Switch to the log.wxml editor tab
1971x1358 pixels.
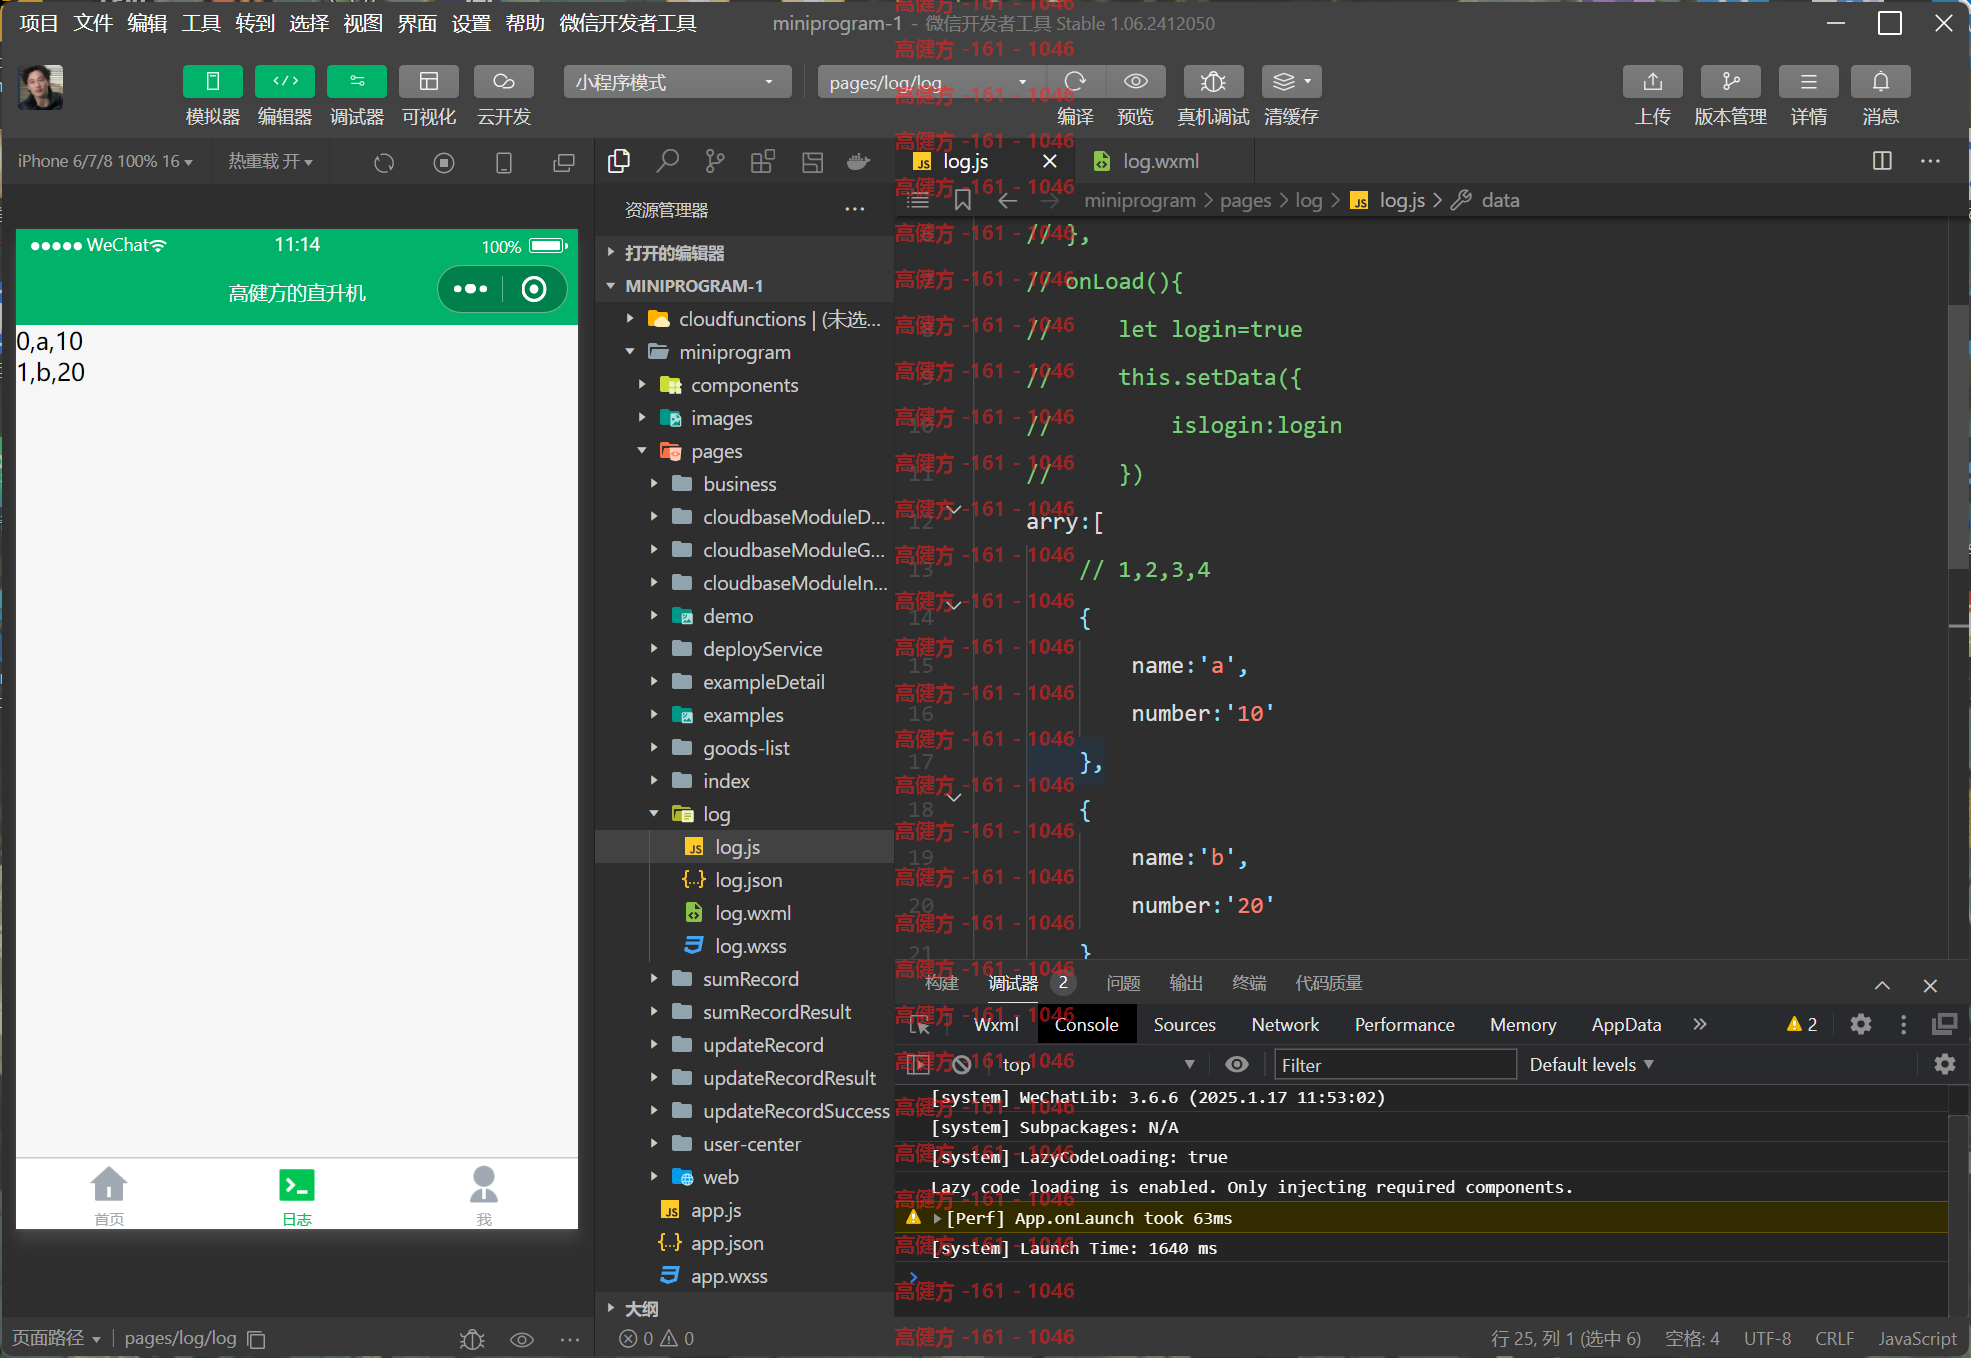tap(1160, 161)
